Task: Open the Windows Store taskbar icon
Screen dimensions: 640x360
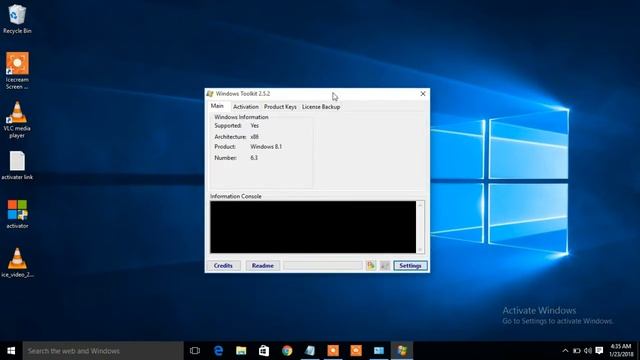Action: pos(264,351)
